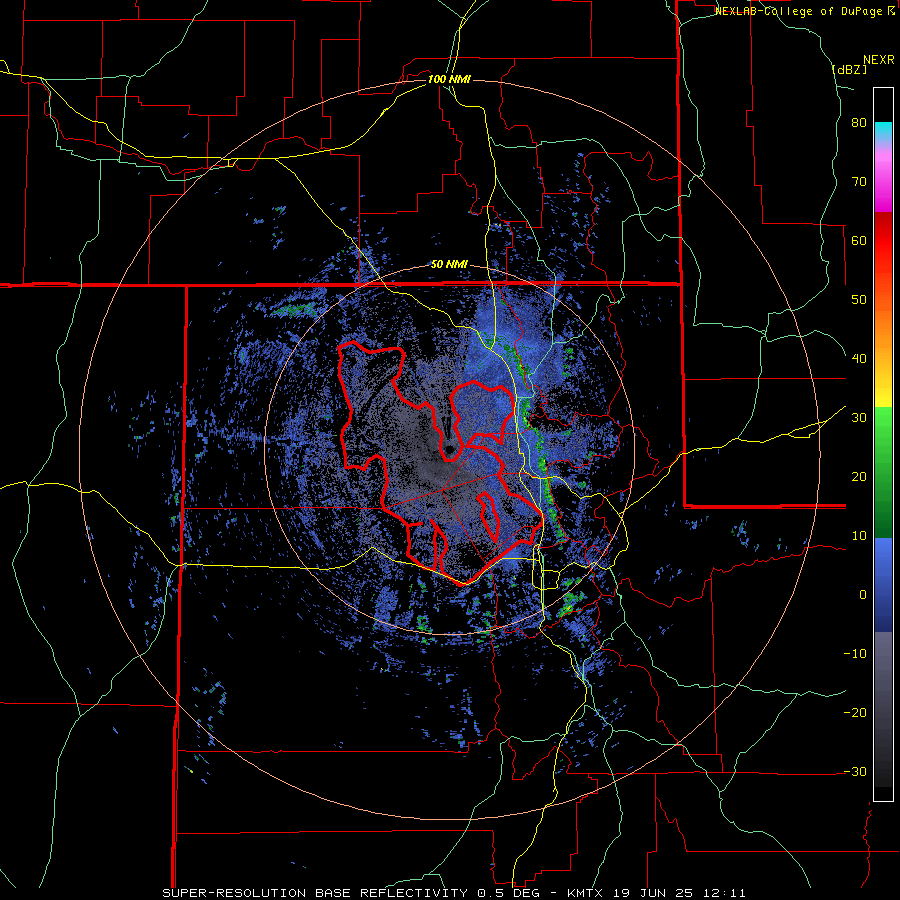
Task: Click the -20 value on the dBZ scale
Action: [x=855, y=712]
